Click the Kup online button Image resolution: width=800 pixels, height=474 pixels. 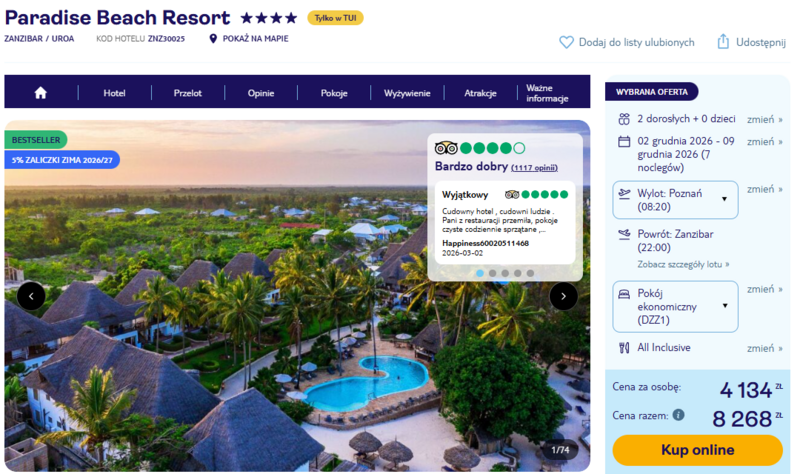tap(697, 450)
